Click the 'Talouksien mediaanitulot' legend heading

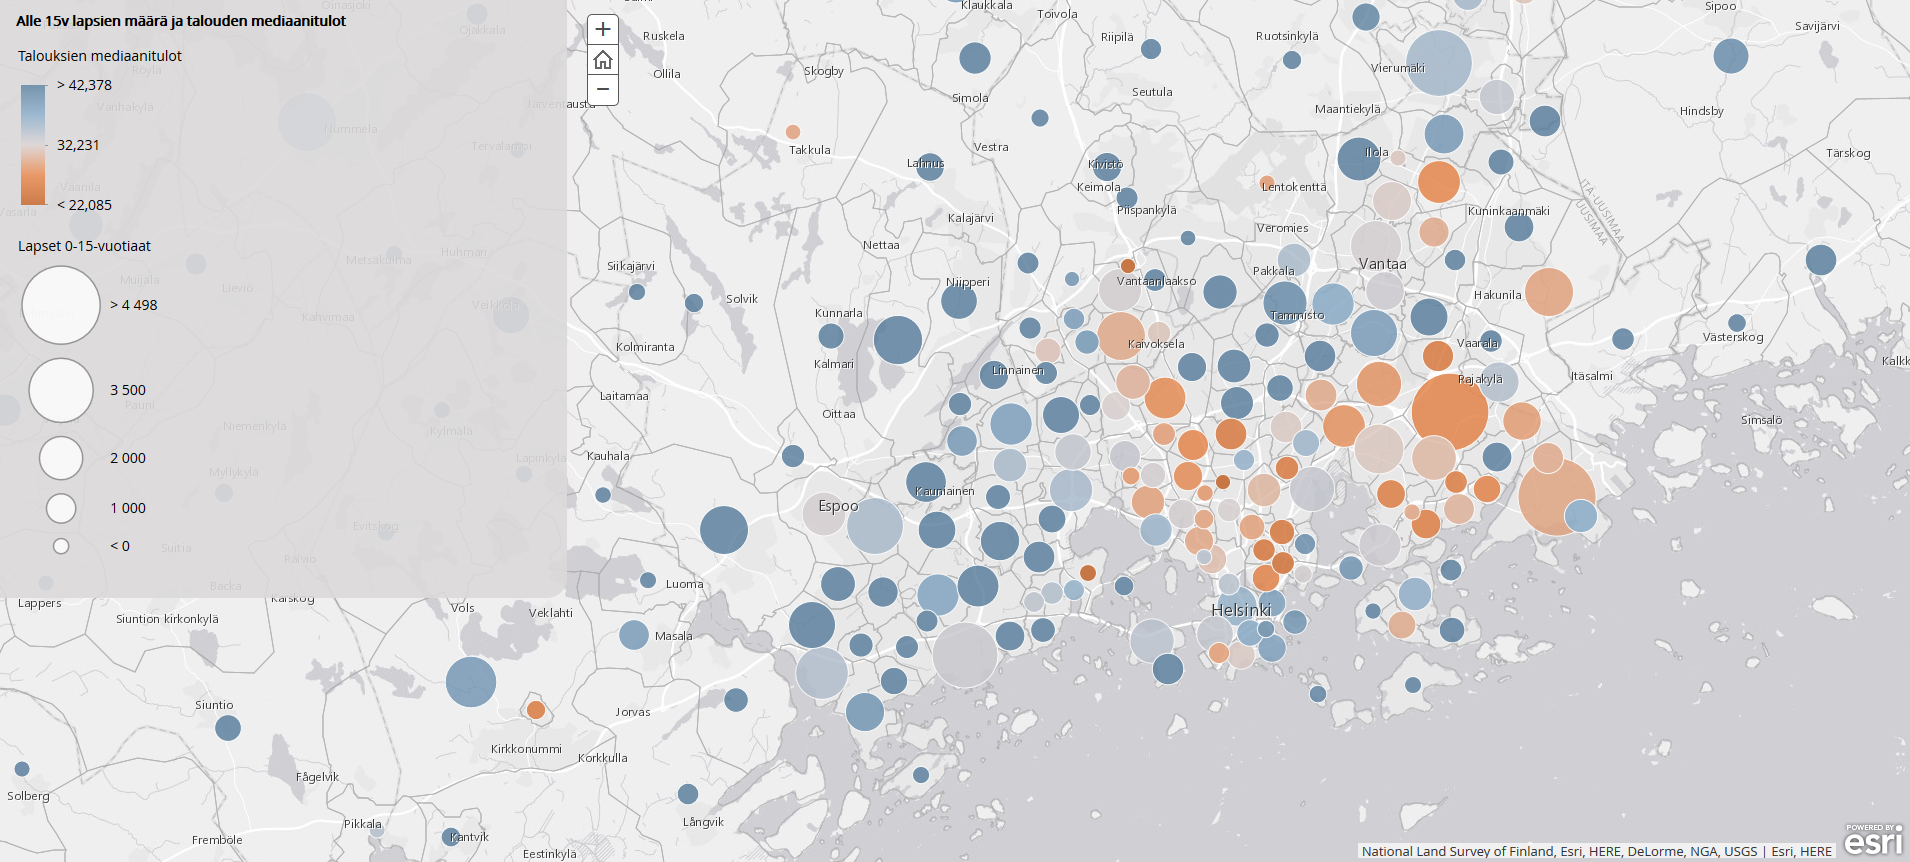click(x=100, y=56)
